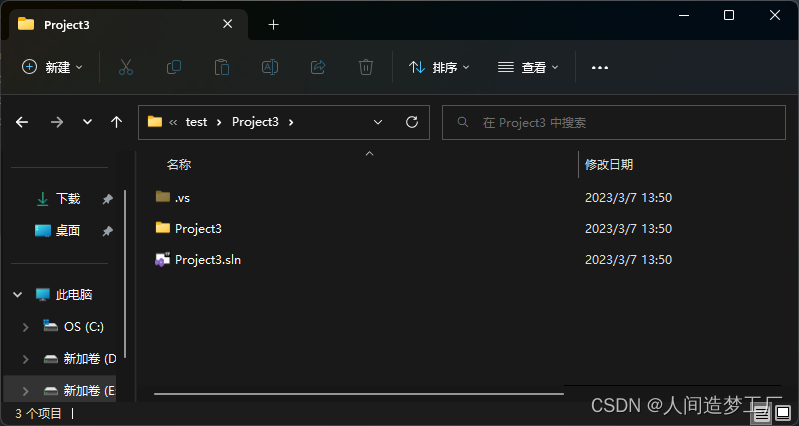Screen dimensions: 799x426
Task: Select This PC (此电脑) in sidebar
Action: pos(74,295)
